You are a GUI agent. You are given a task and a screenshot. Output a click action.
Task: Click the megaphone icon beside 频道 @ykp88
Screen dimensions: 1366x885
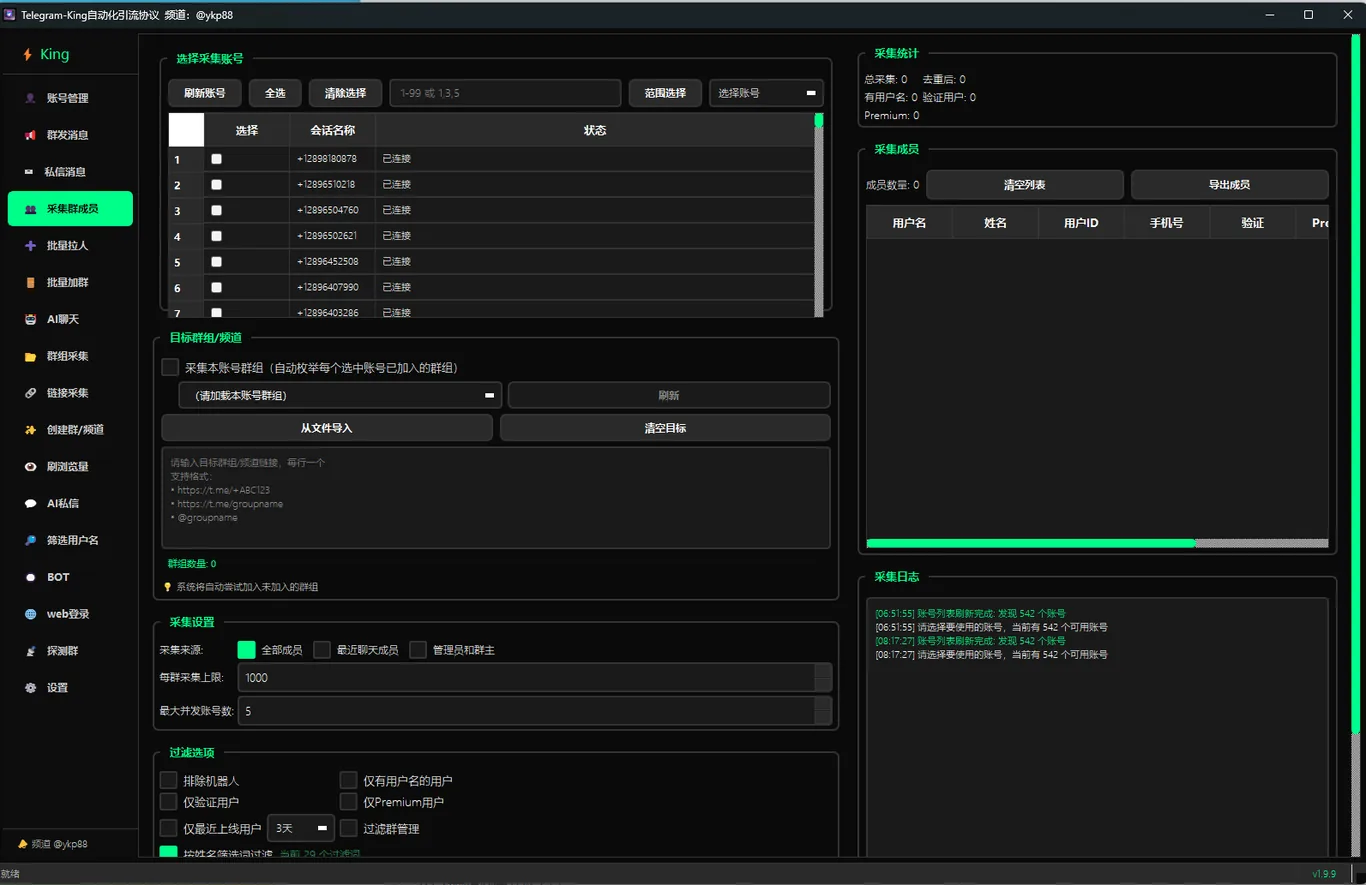tap(23, 844)
